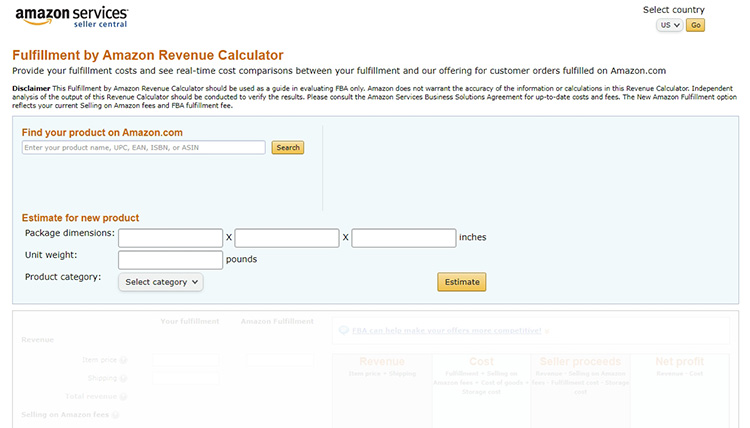Focus the product name search field
The width and height of the screenshot is (750, 428).
[x=143, y=147]
